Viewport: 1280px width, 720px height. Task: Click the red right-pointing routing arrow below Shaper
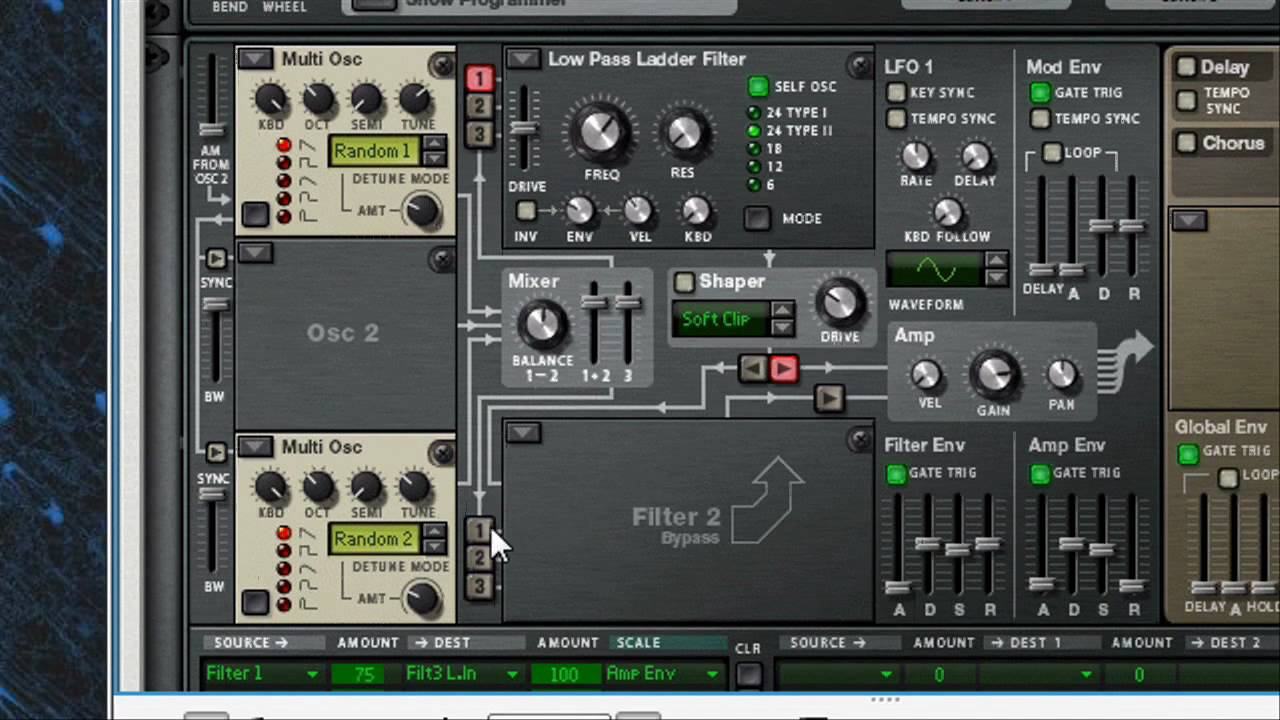783,369
